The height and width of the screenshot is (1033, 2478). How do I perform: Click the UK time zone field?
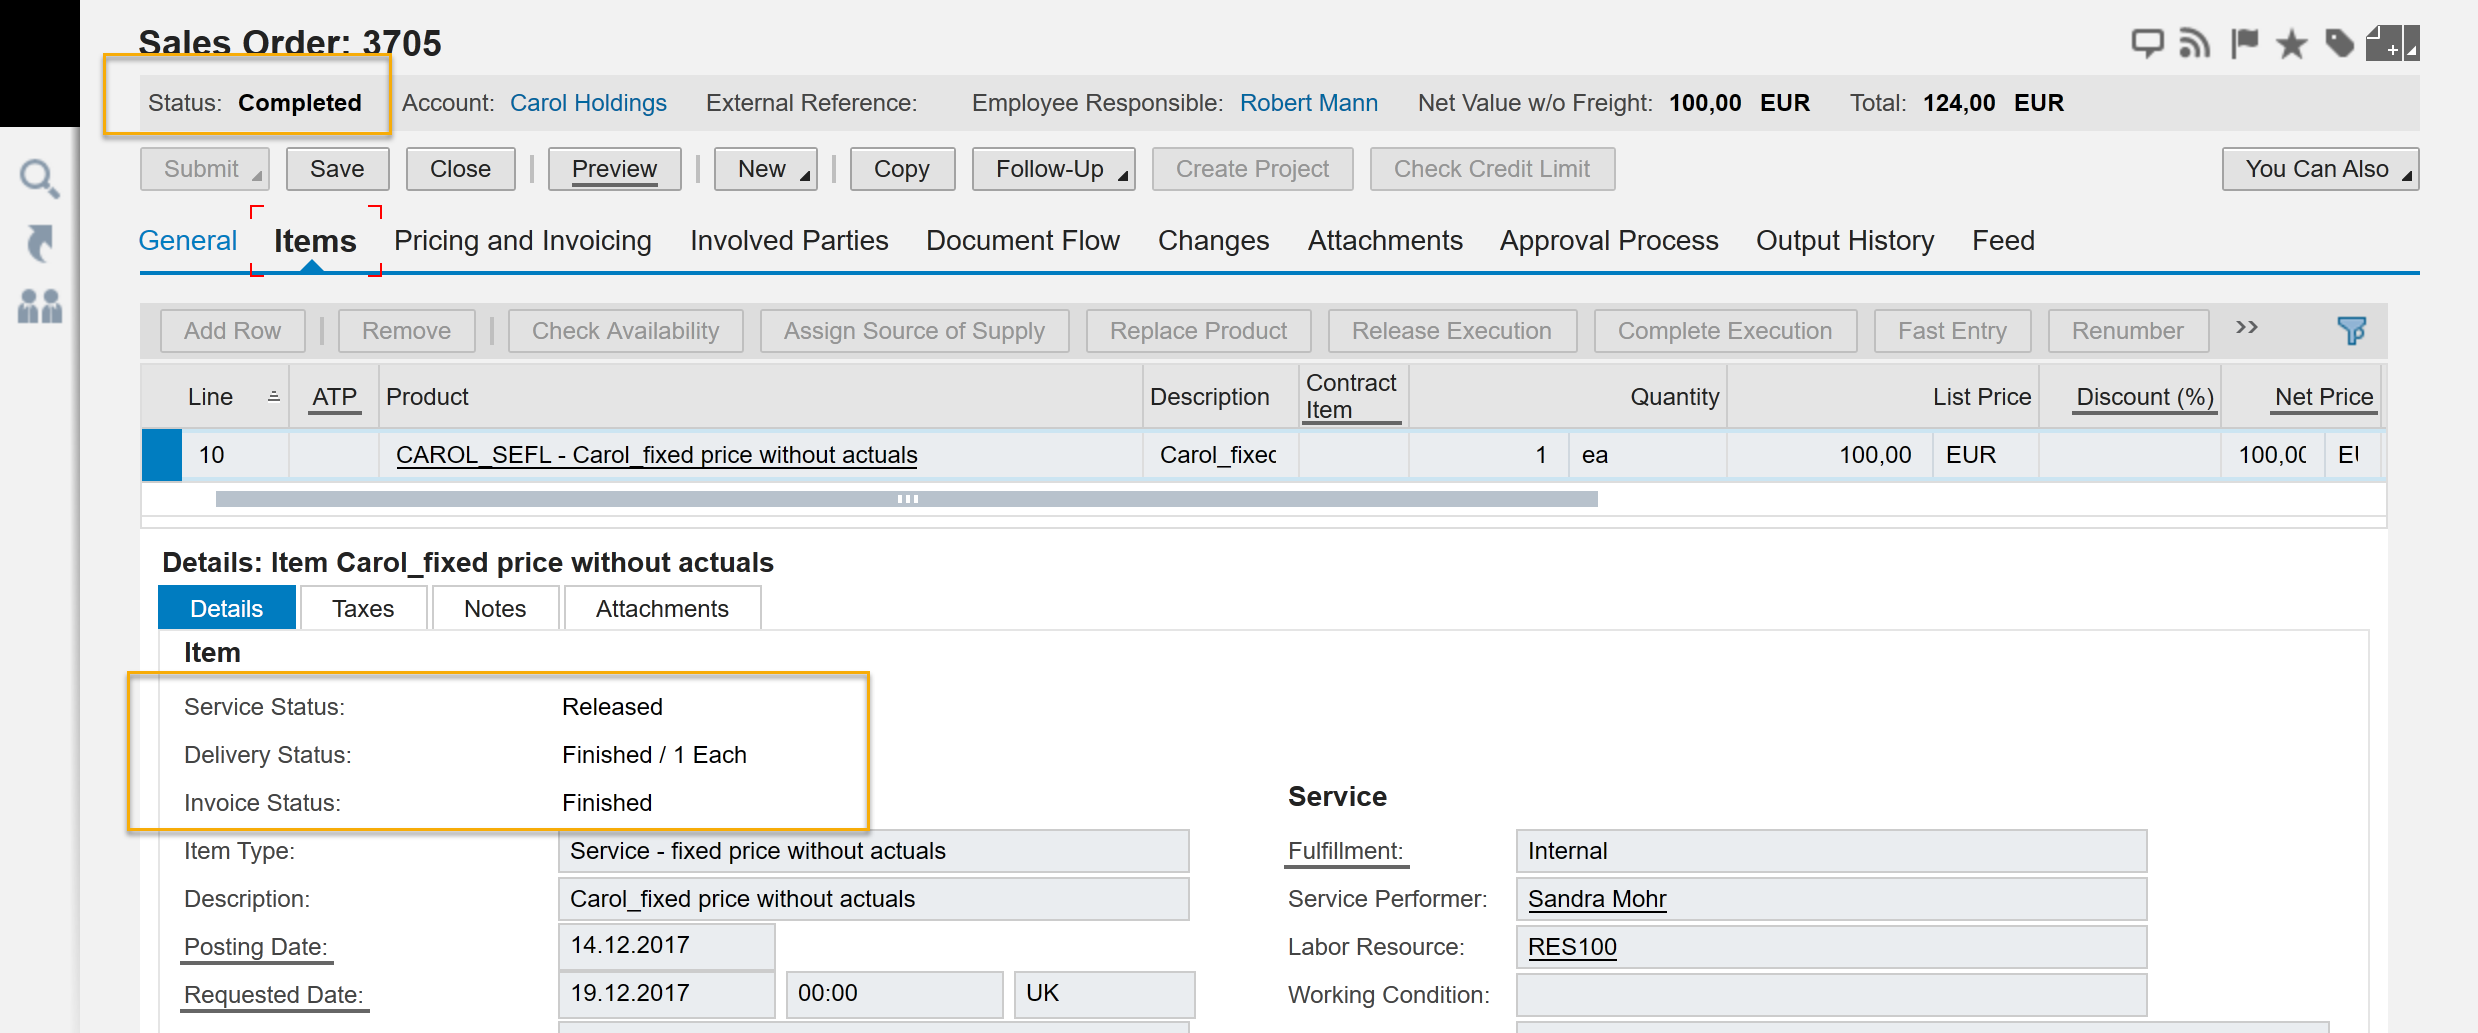[1104, 994]
